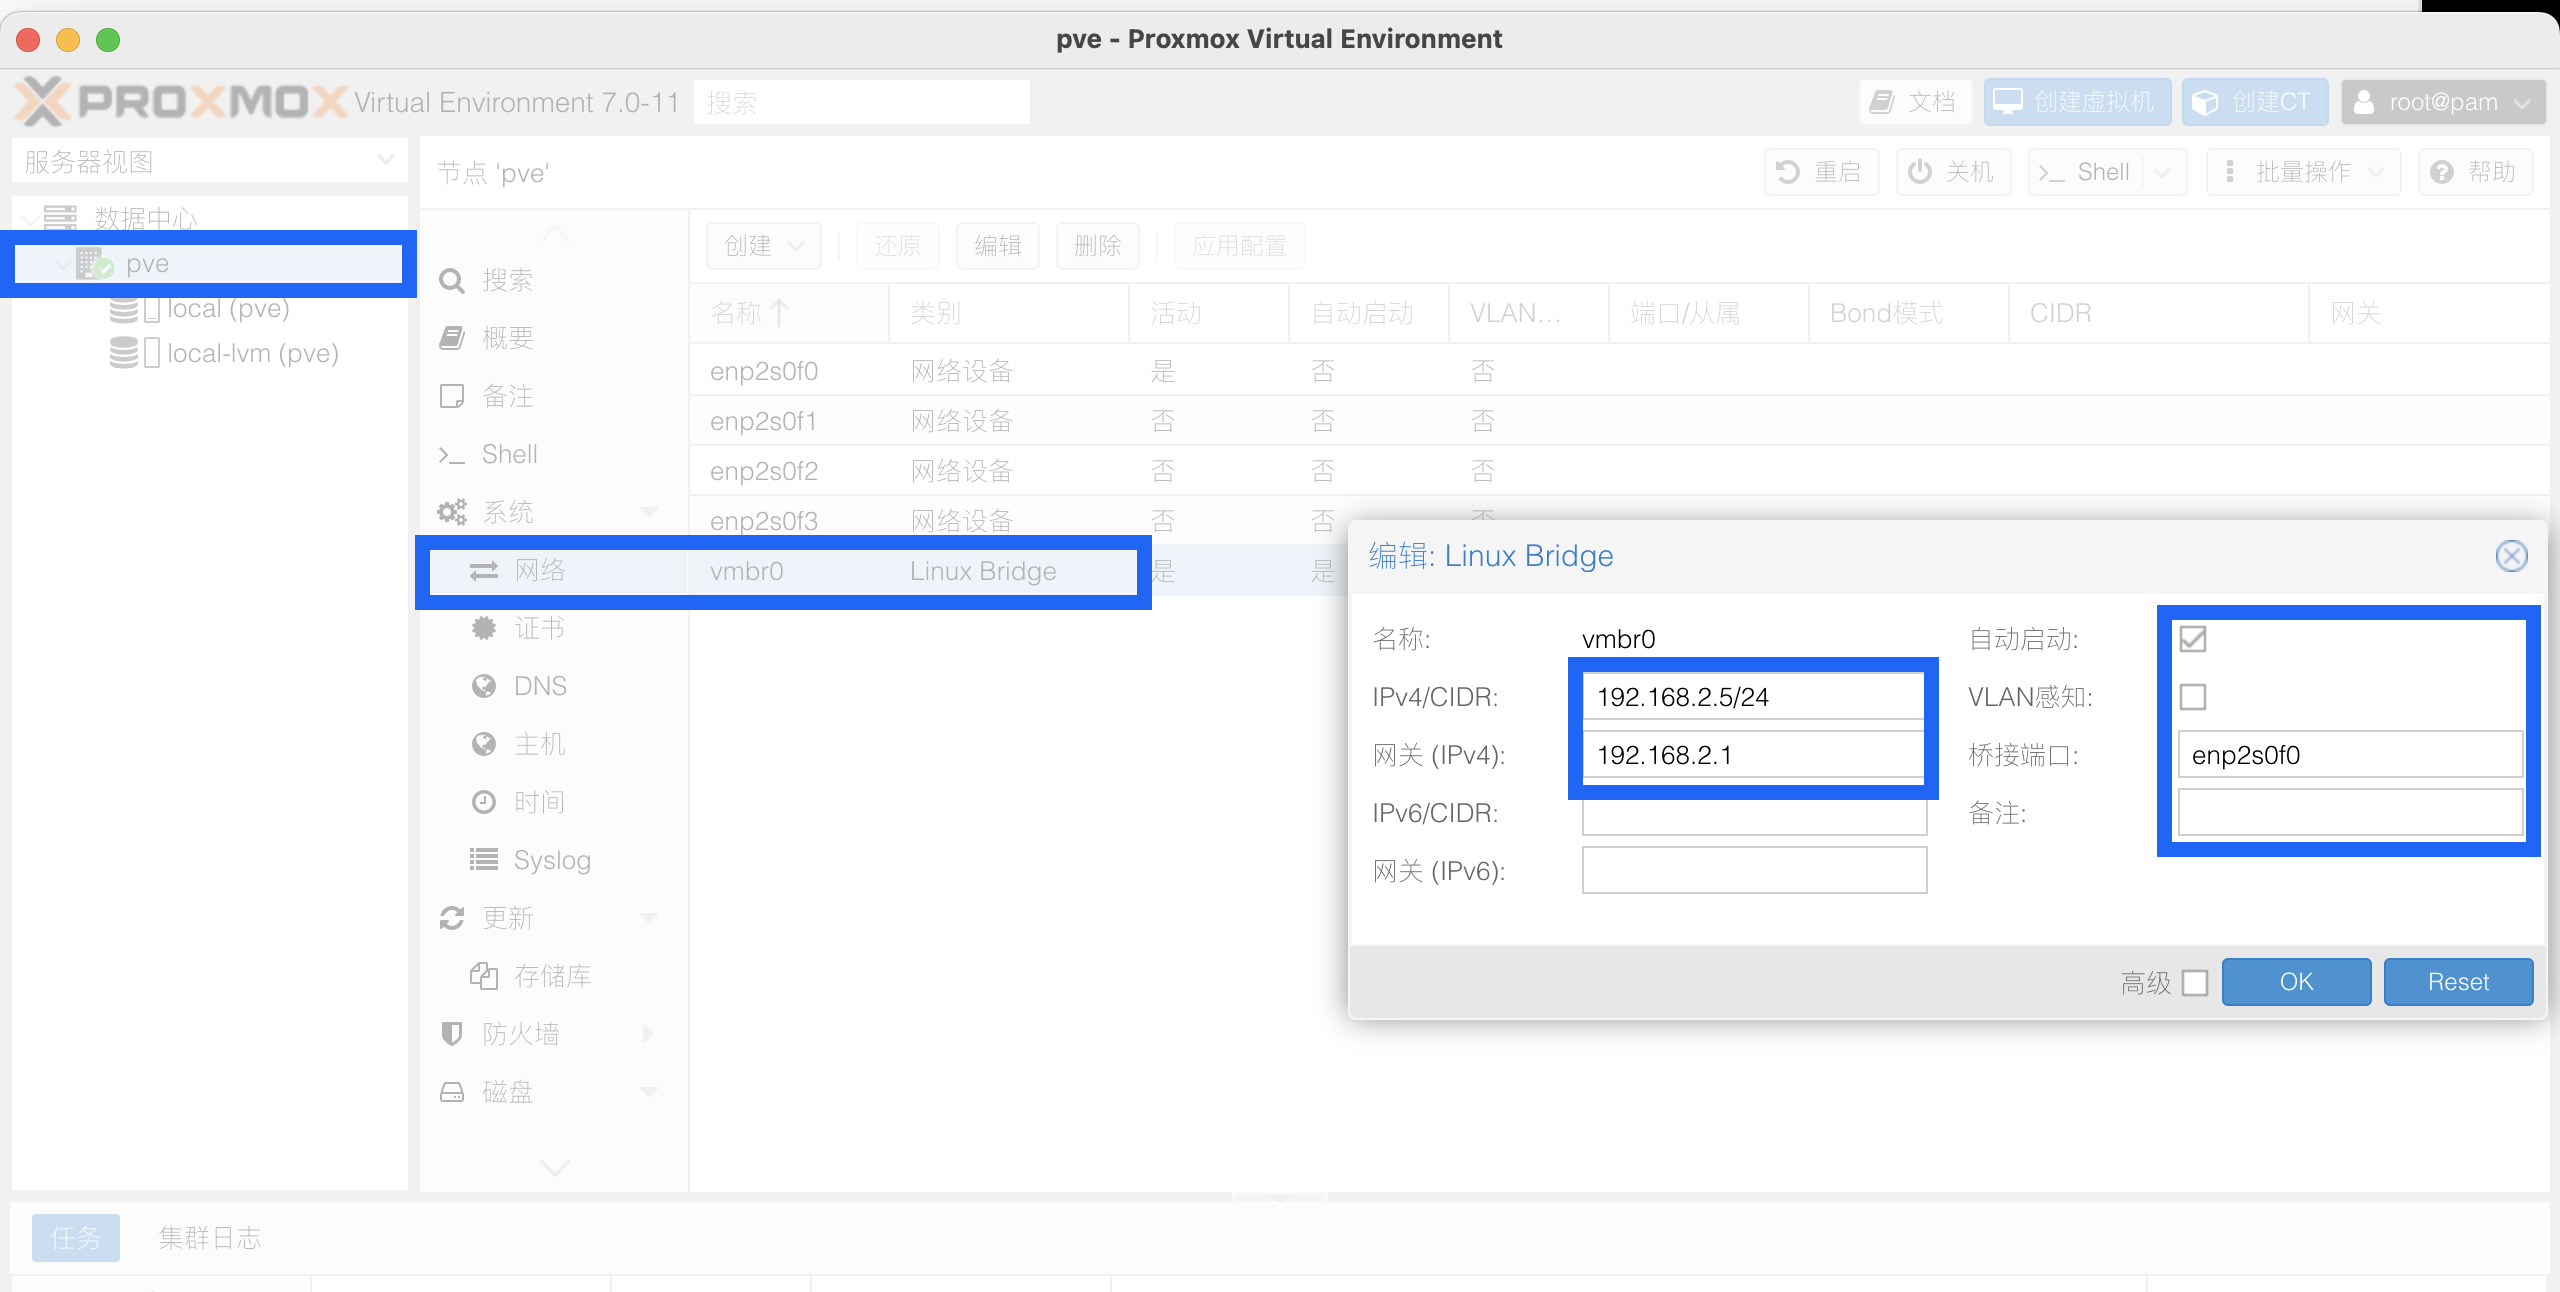2560x1292 pixels.
Task: Open the 文档 documentation button
Action: (x=1915, y=102)
